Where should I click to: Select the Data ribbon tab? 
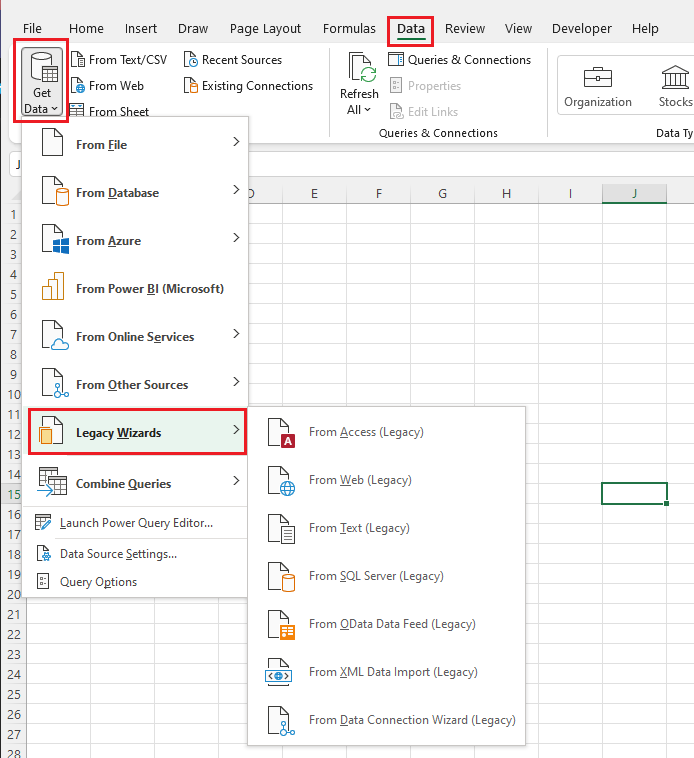(411, 29)
